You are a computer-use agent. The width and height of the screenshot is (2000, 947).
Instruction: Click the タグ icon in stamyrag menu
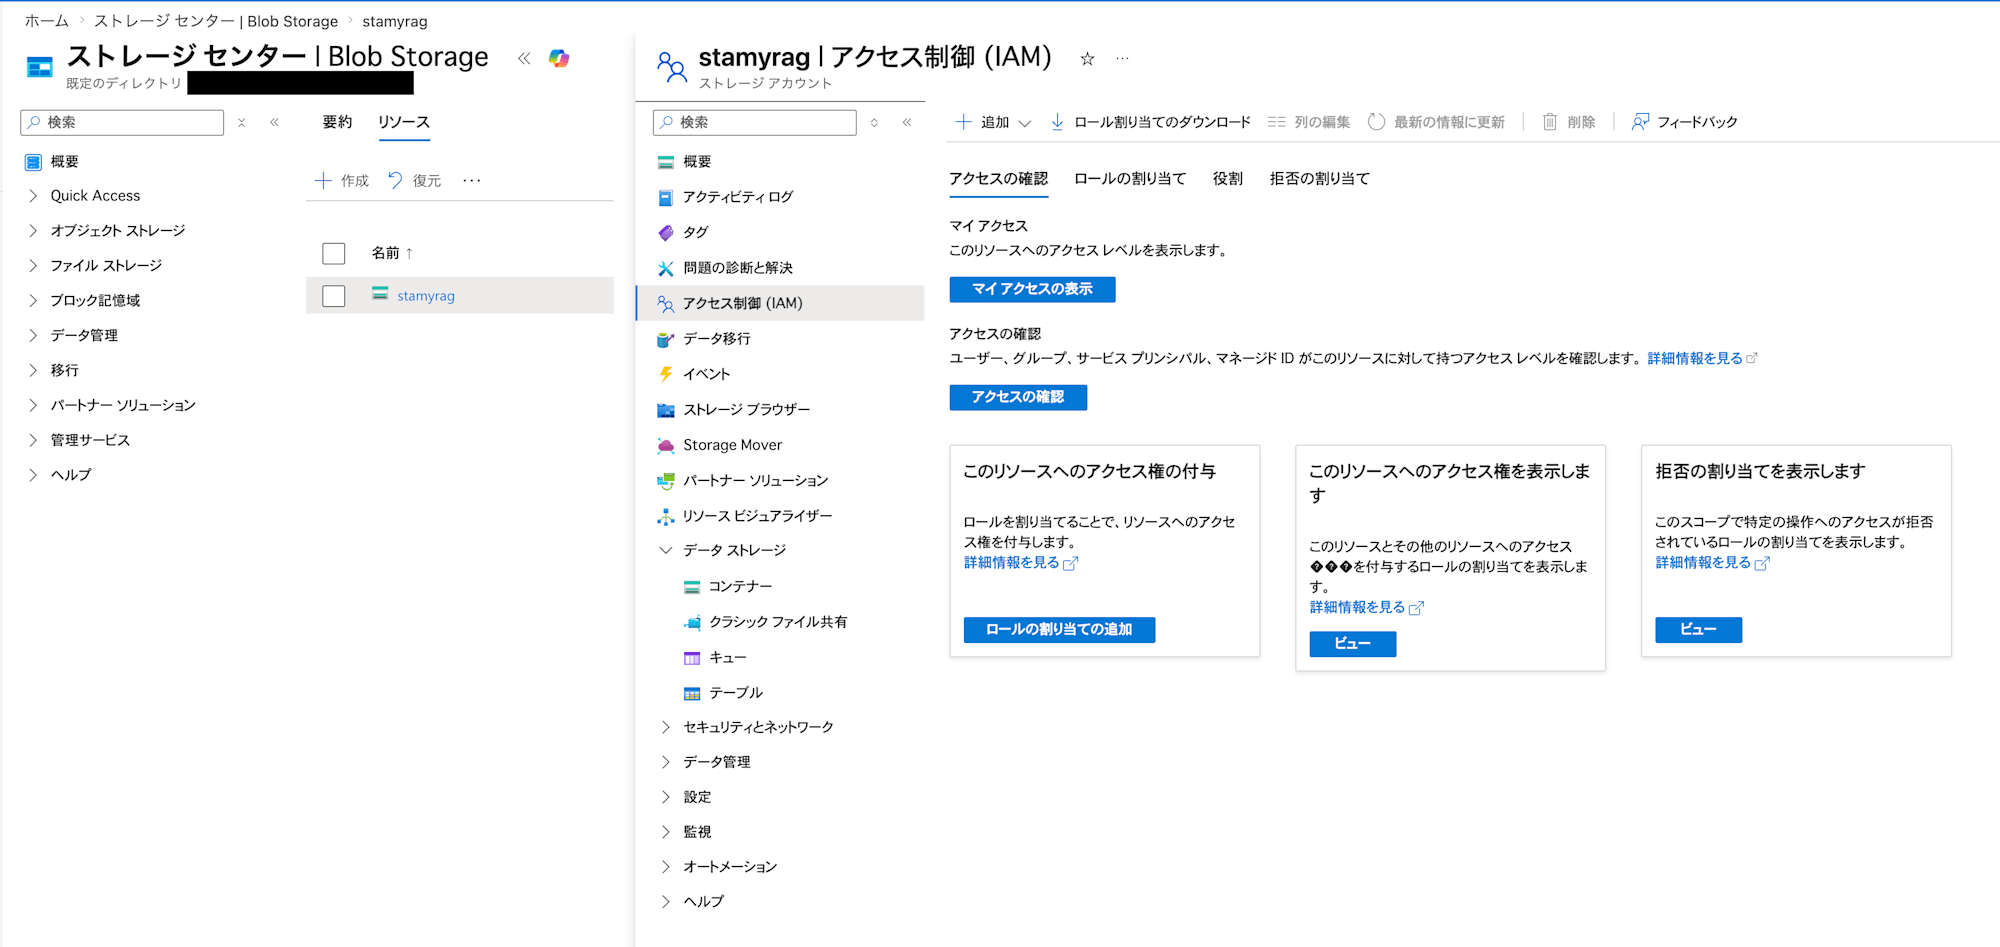[x=665, y=232]
